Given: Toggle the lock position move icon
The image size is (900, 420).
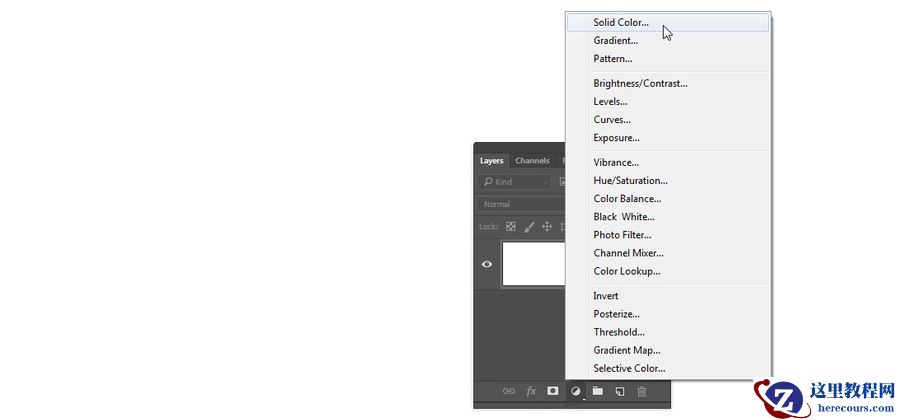Looking at the screenshot, I should click(547, 227).
